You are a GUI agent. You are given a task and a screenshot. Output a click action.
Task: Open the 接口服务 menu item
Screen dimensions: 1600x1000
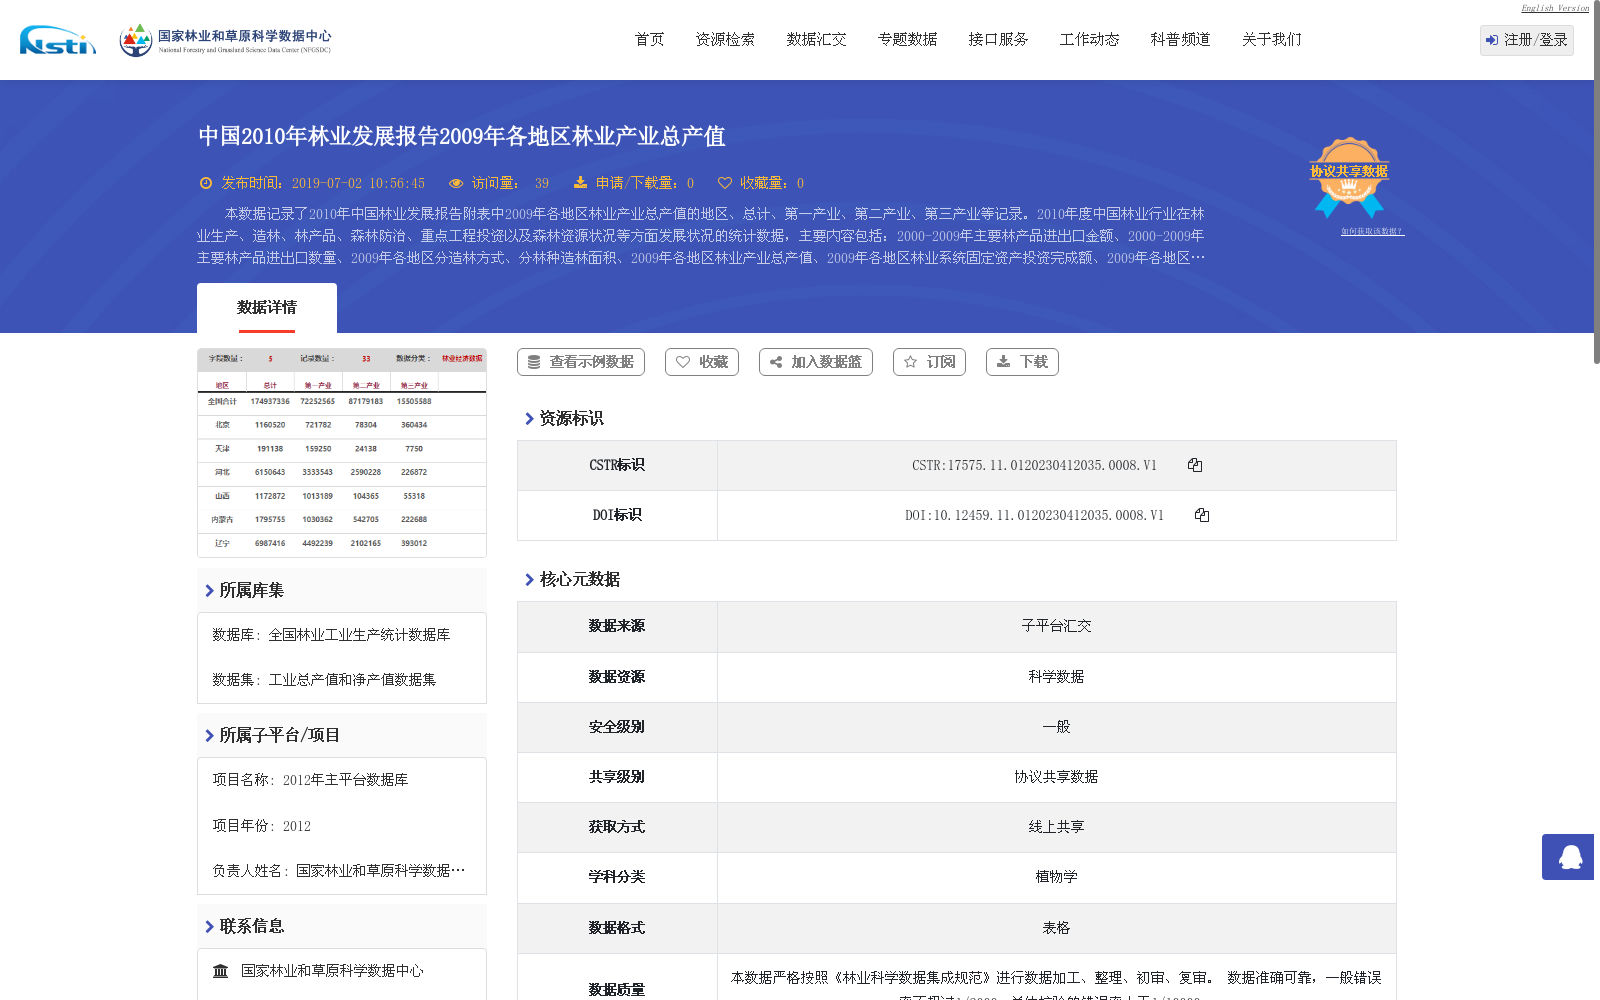(998, 39)
